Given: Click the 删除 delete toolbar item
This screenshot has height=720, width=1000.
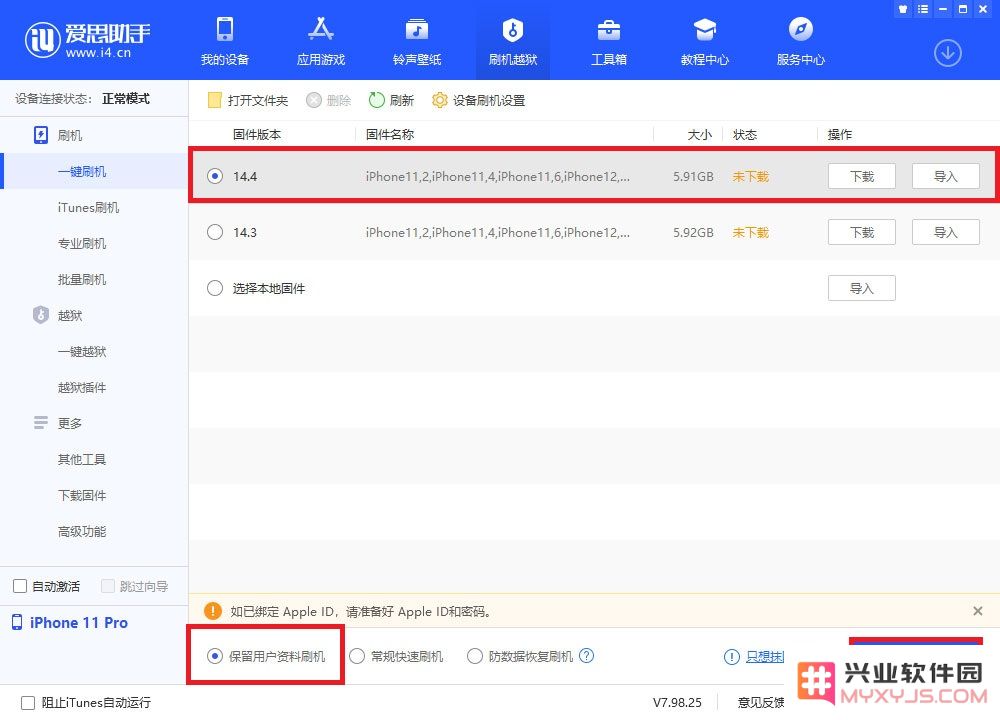Looking at the screenshot, I should [x=328, y=100].
